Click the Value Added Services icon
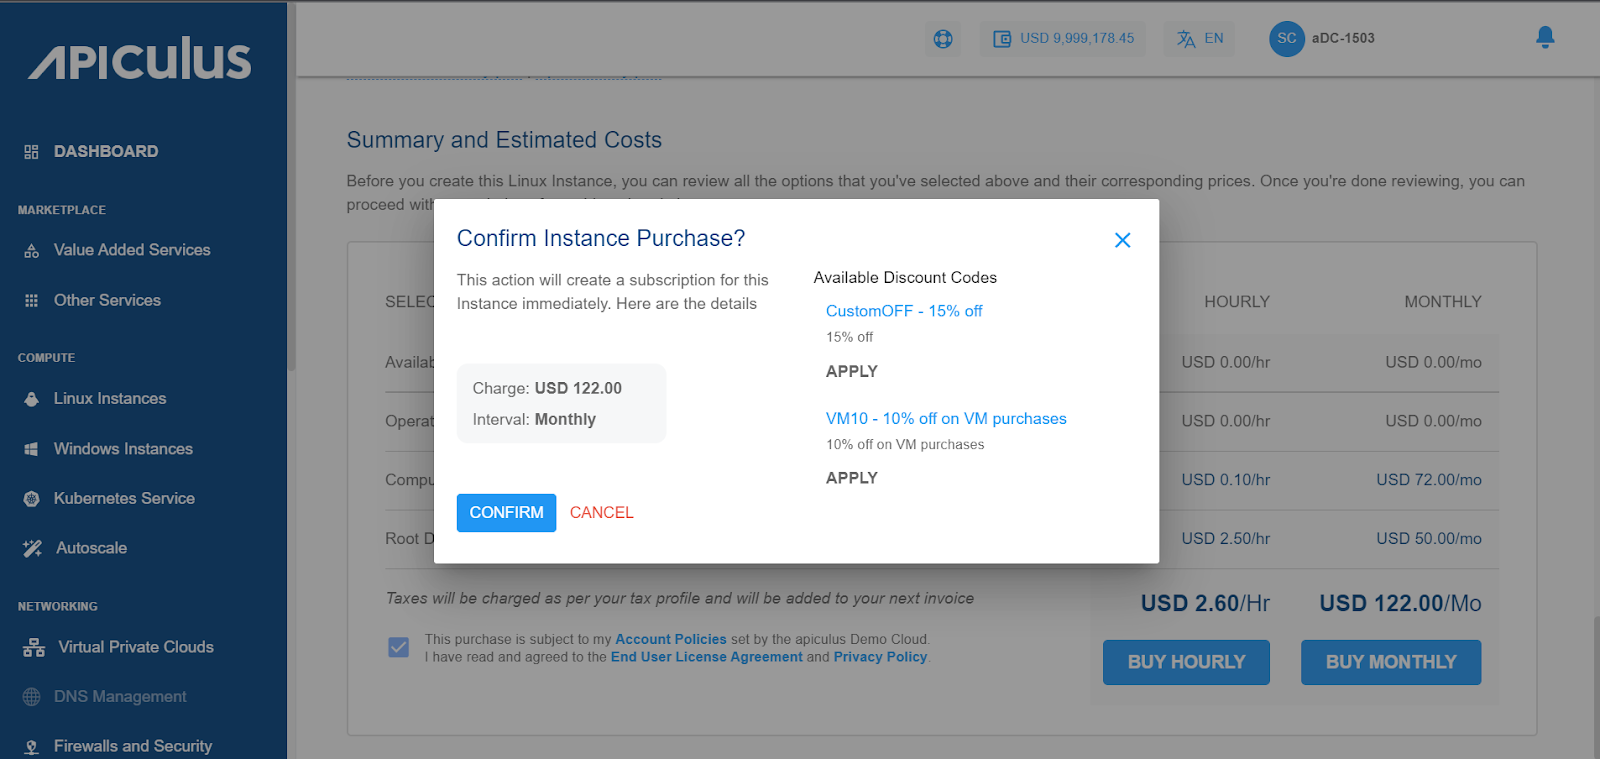The width and height of the screenshot is (1600, 759). click(x=32, y=251)
